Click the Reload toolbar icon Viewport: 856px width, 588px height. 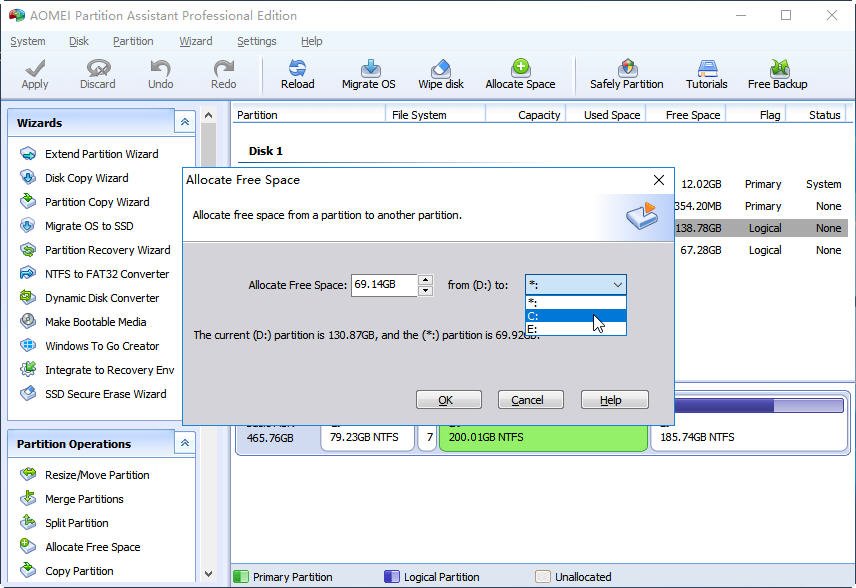click(298, 74)
